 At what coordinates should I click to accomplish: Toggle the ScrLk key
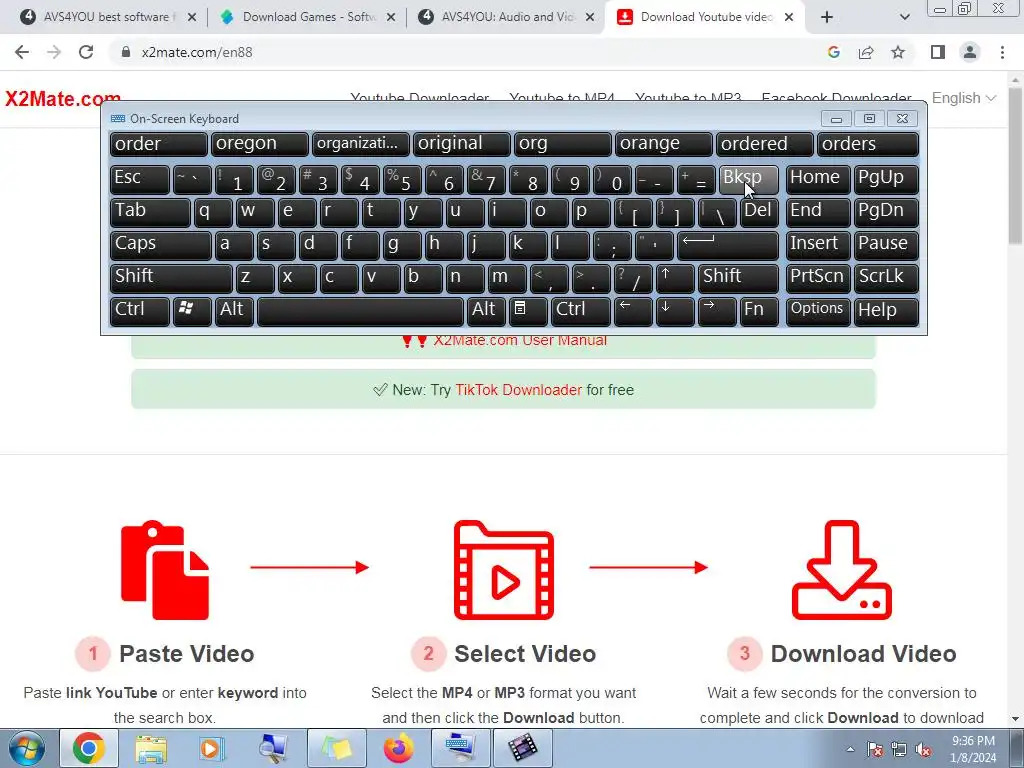coord(886,279)
